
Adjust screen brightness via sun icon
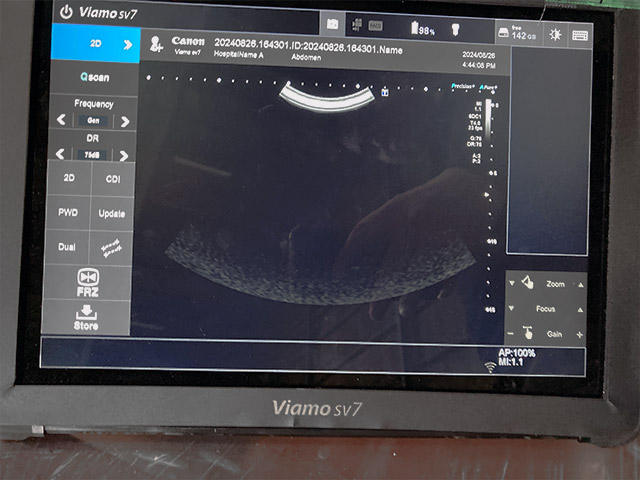(555, 35)
